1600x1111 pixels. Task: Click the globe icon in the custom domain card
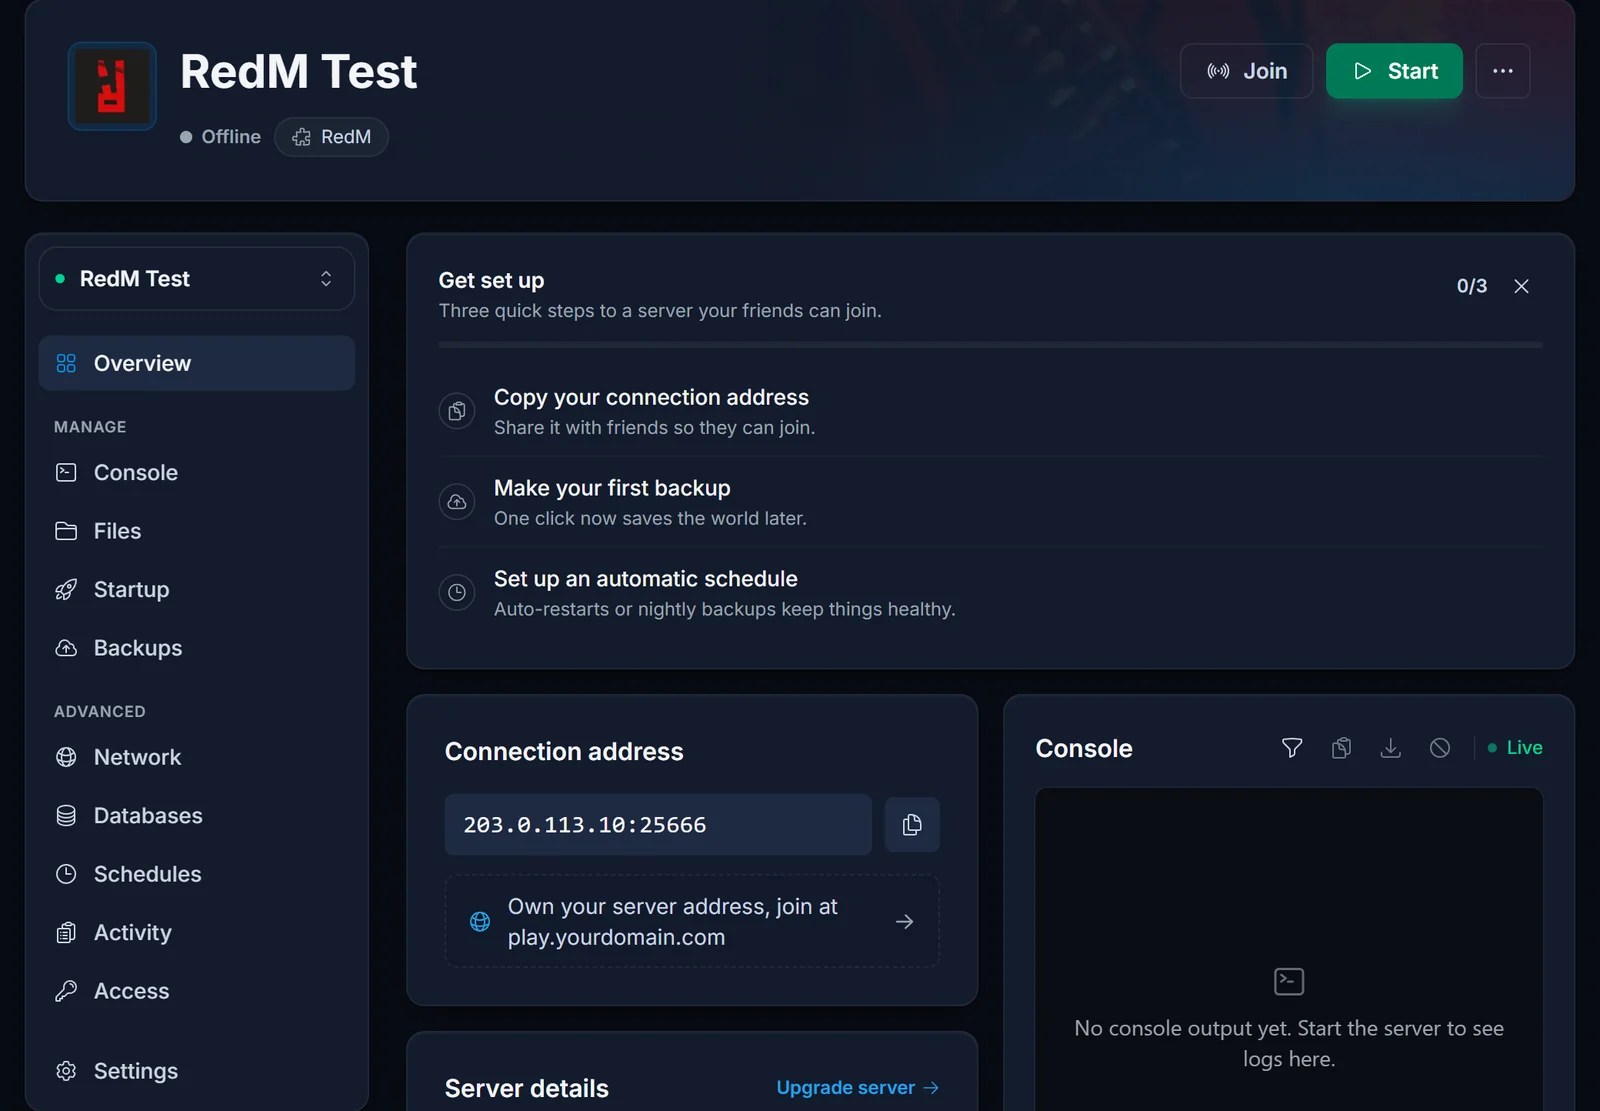[480, 921]
